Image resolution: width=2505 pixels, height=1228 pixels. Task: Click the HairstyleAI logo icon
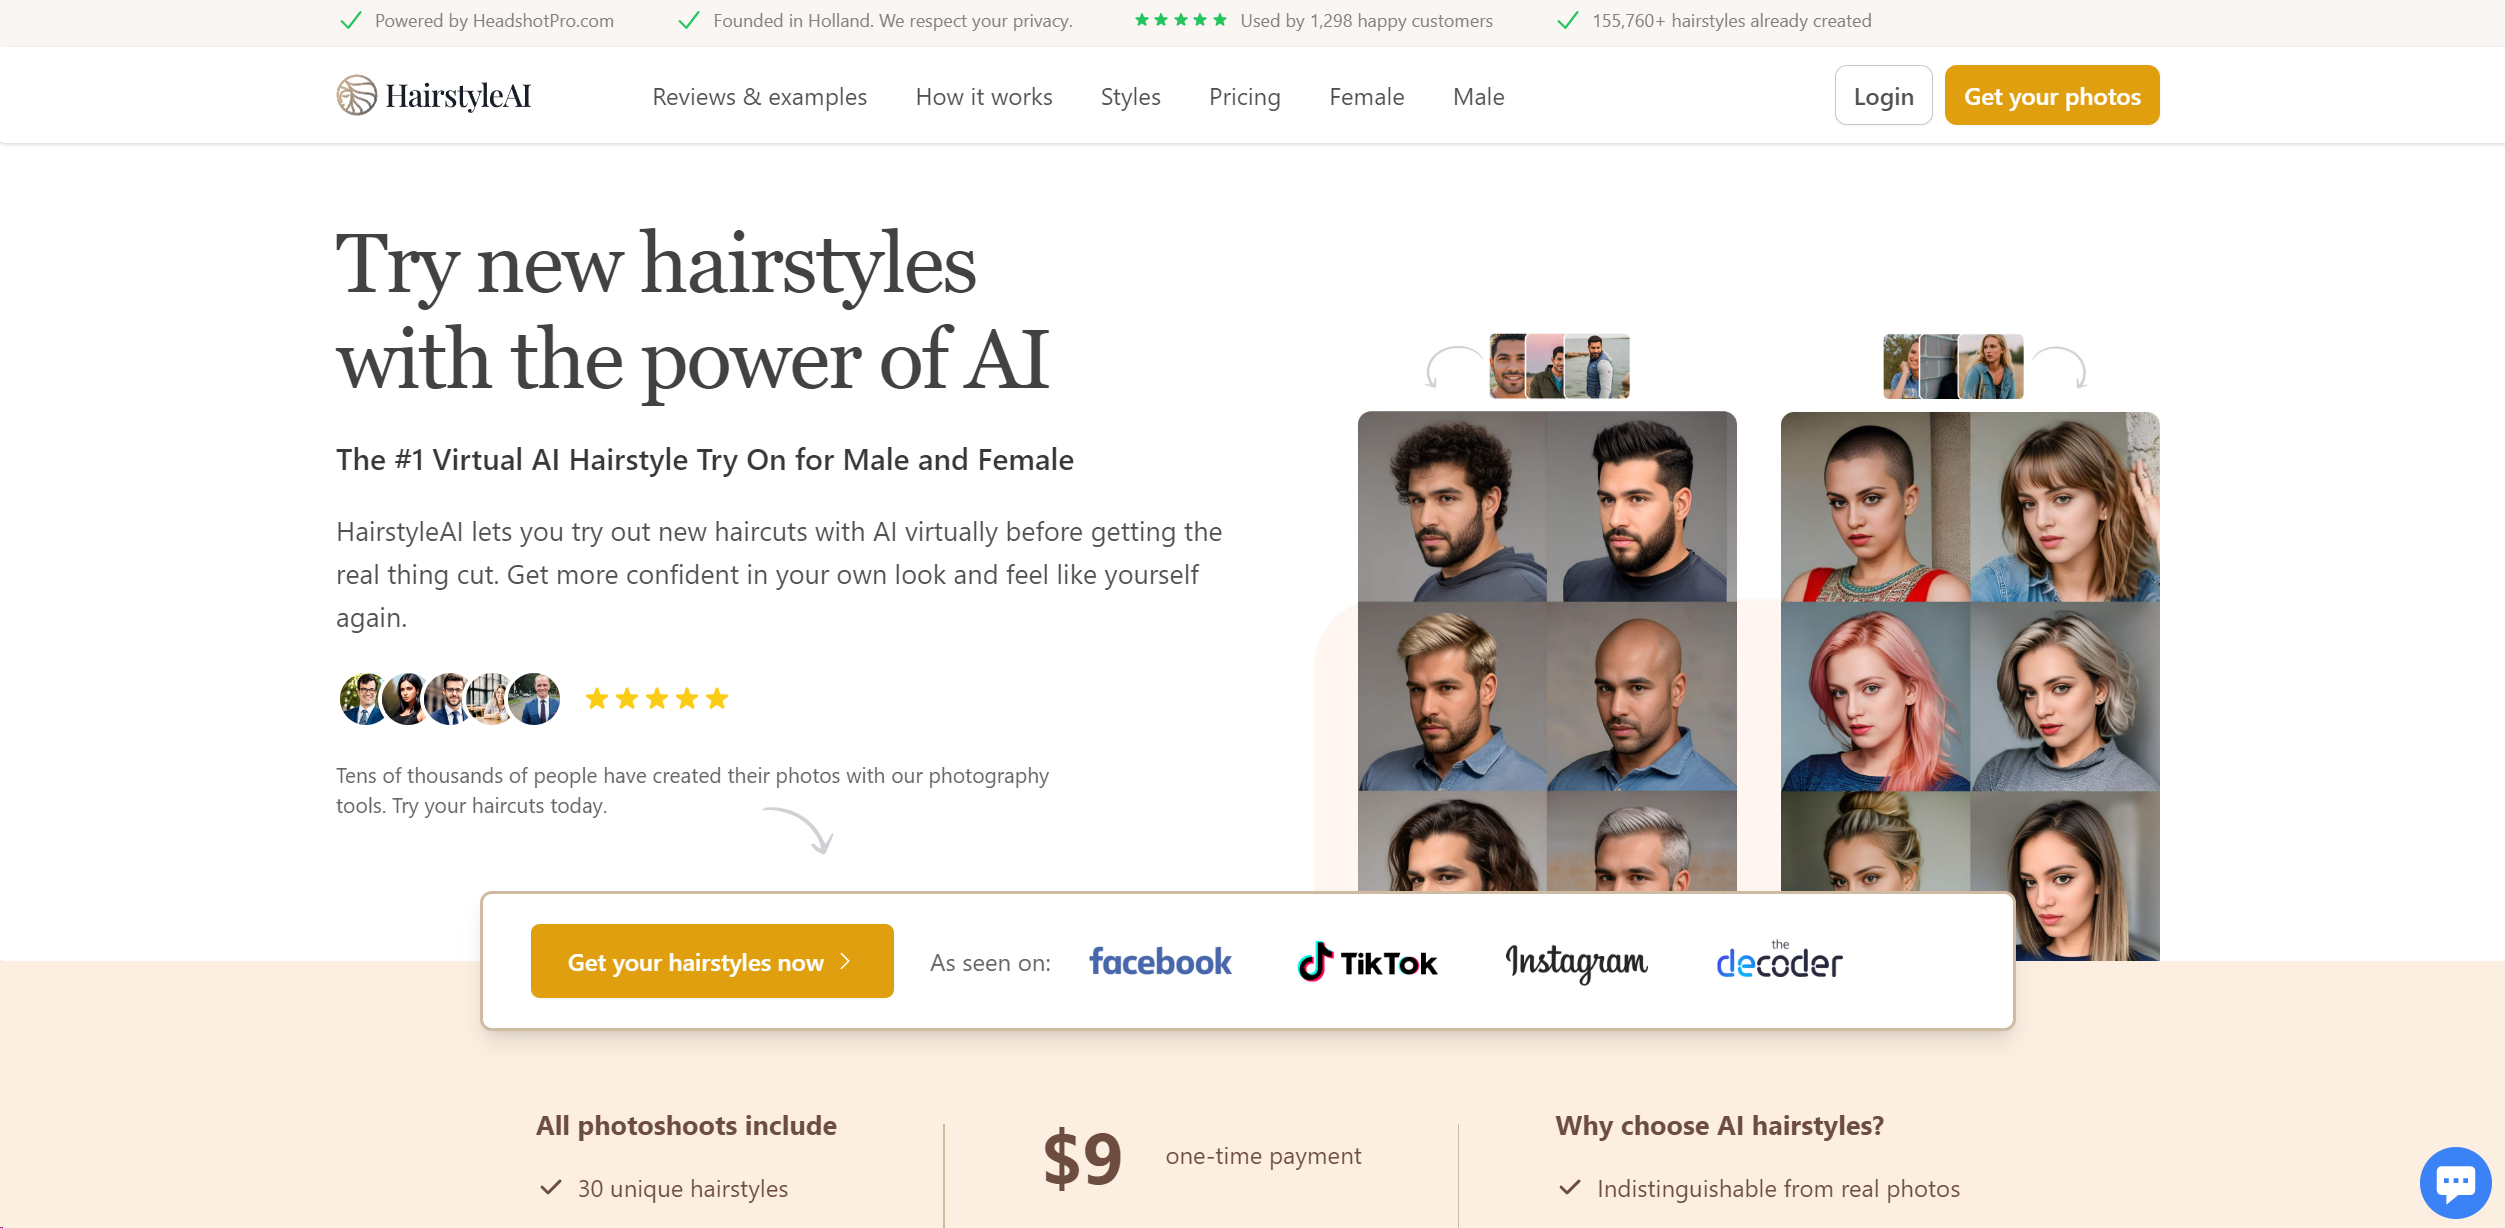[355, 94]
